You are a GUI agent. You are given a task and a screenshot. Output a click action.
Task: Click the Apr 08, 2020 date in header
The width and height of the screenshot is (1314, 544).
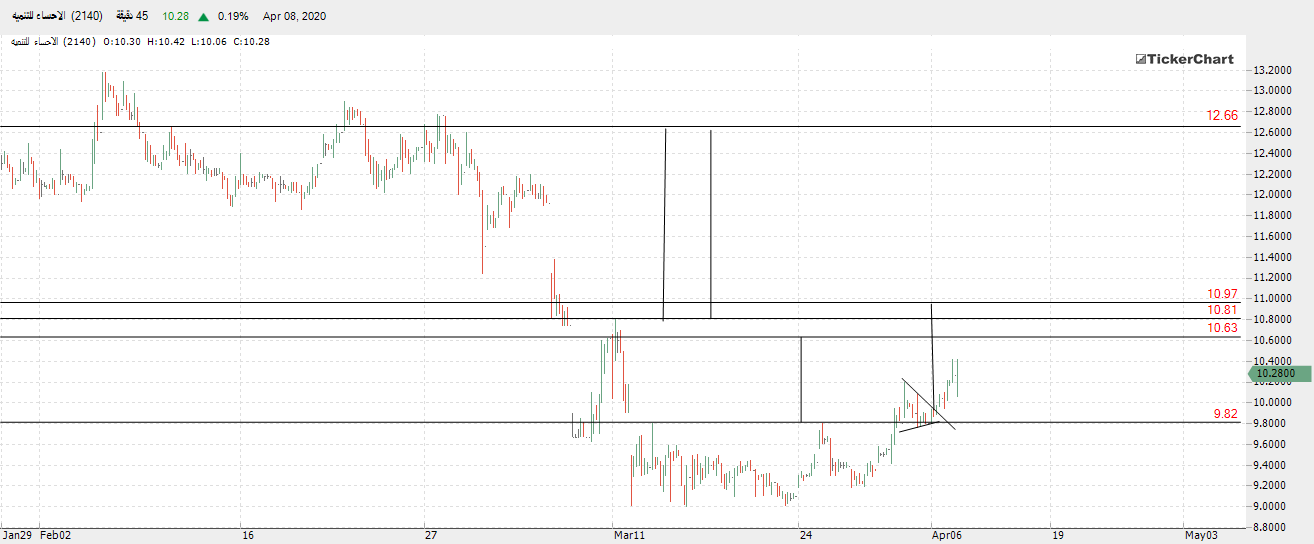pyautogui.click(x=294, y=17)
